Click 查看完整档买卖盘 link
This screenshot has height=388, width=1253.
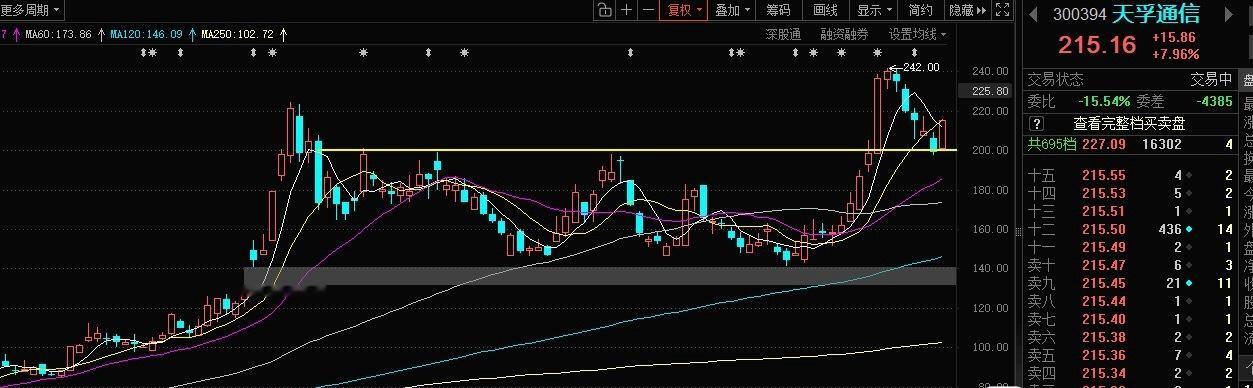coord(1129,123)
